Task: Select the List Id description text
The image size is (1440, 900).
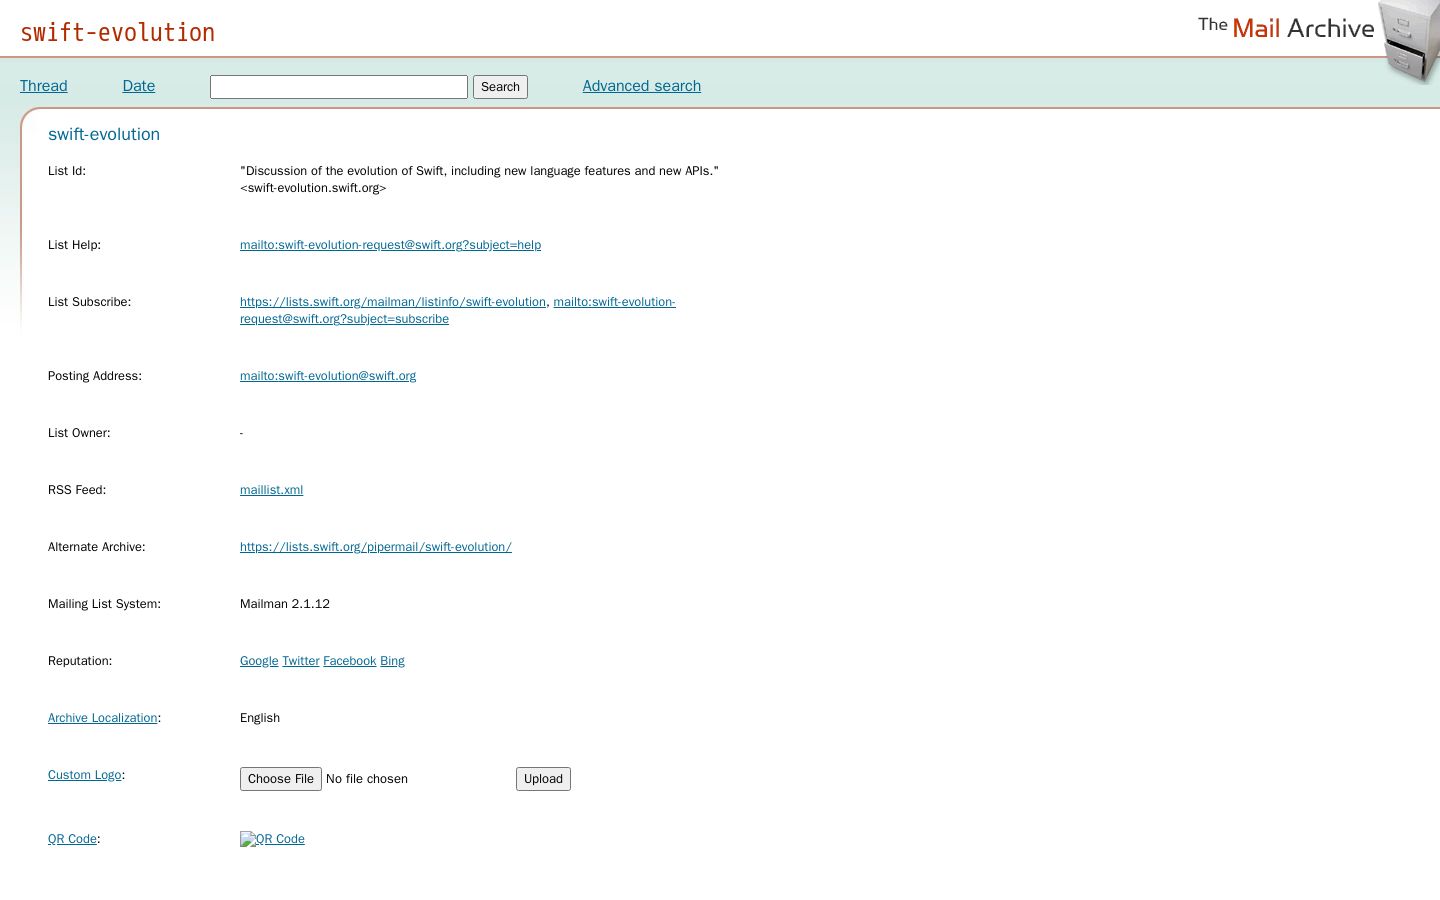Action: (x=479, y=179)
